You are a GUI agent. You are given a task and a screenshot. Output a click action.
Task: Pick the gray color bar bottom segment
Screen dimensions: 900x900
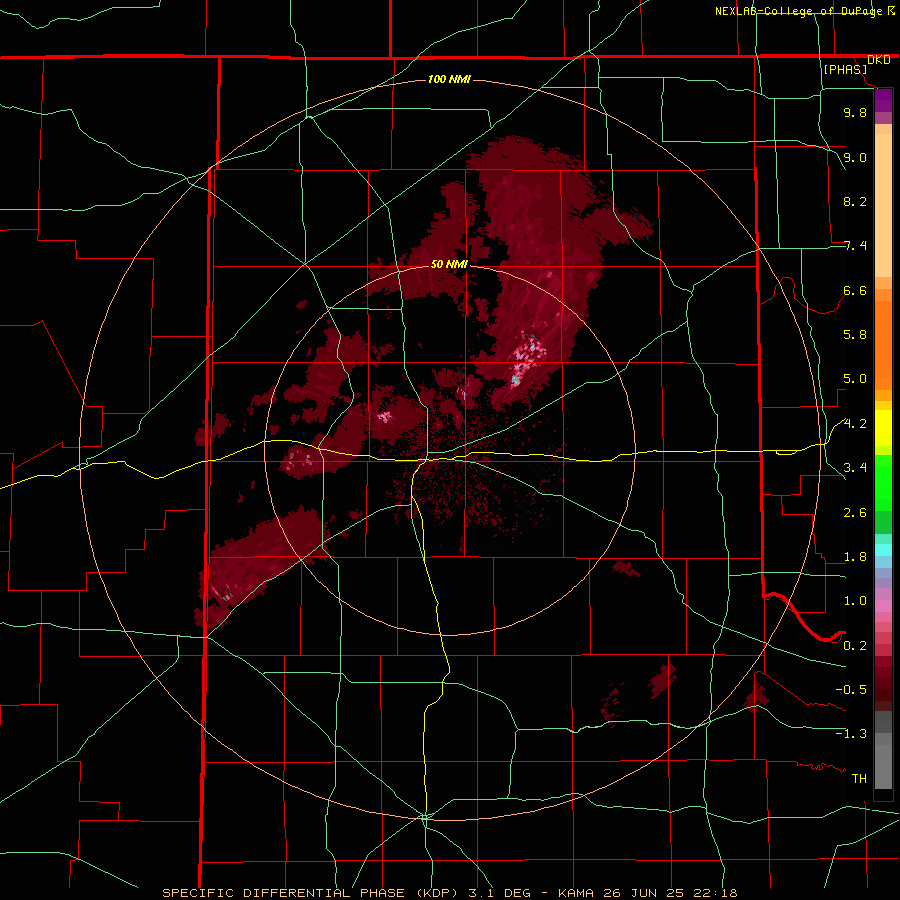click(x=883, y=767)
